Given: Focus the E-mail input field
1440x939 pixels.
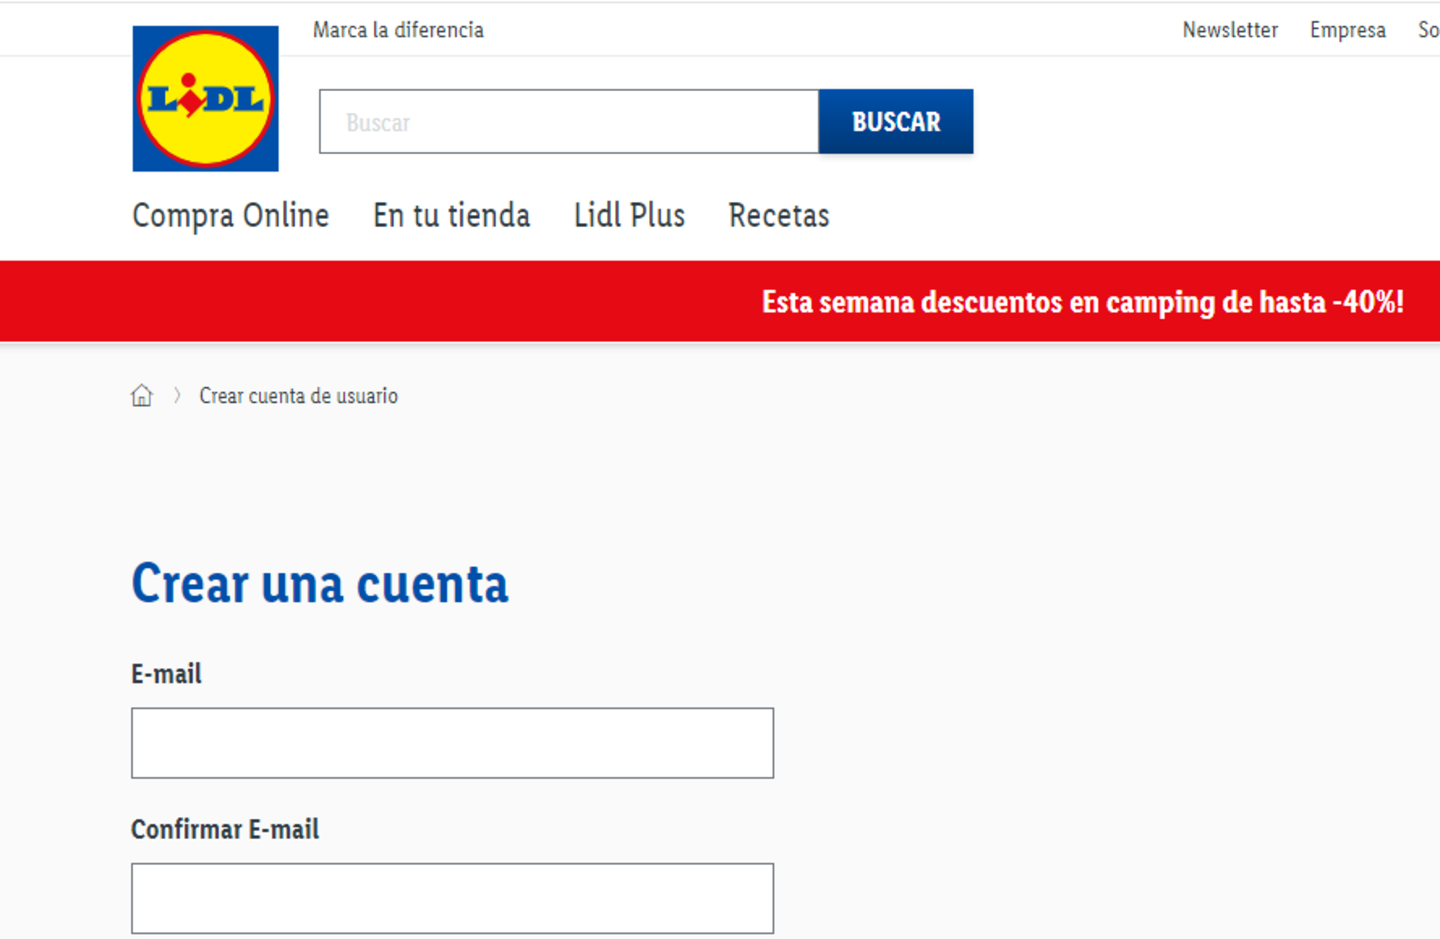Looking at the screenshot, I should click(452, 743).
